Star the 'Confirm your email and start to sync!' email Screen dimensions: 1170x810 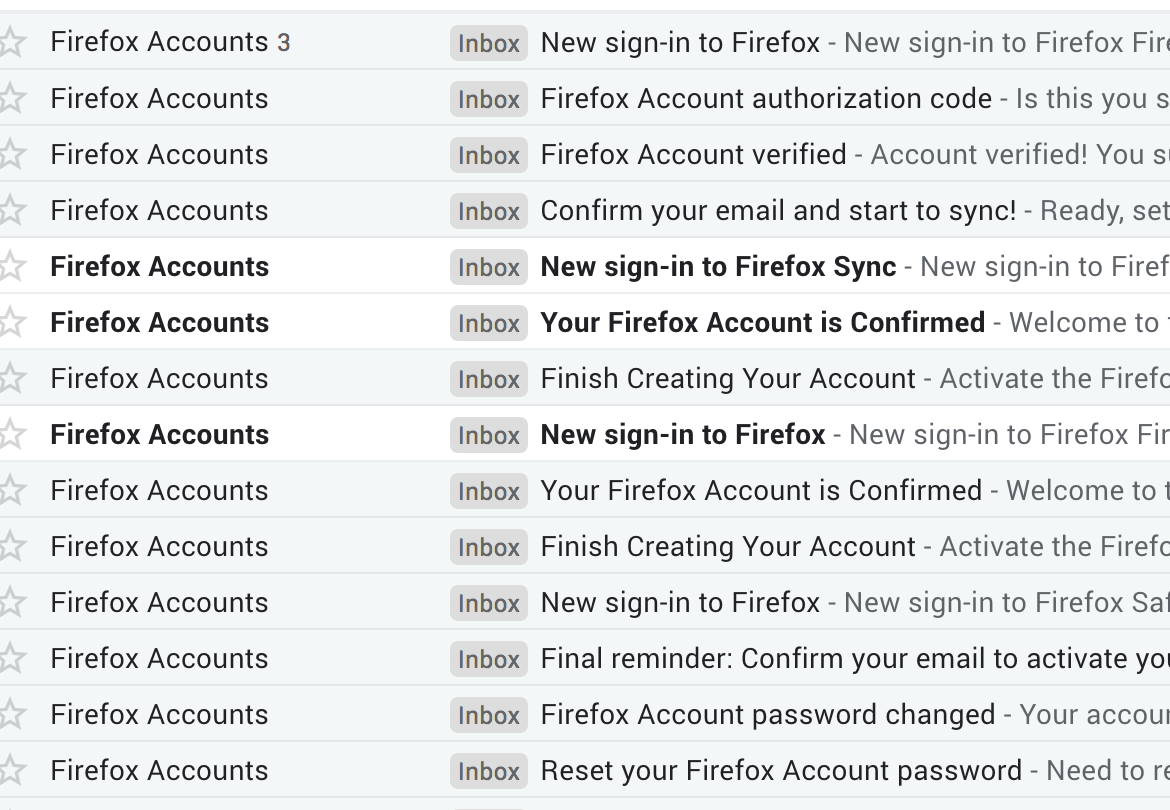coord(11,210)
